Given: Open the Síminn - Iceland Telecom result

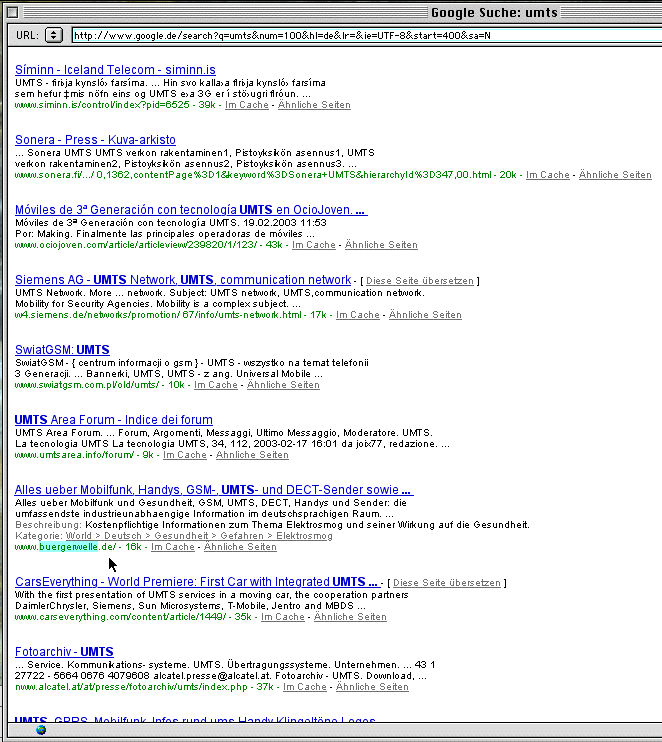Looking at the screenshot, I should pyautogui.click(x=115, y=70).
